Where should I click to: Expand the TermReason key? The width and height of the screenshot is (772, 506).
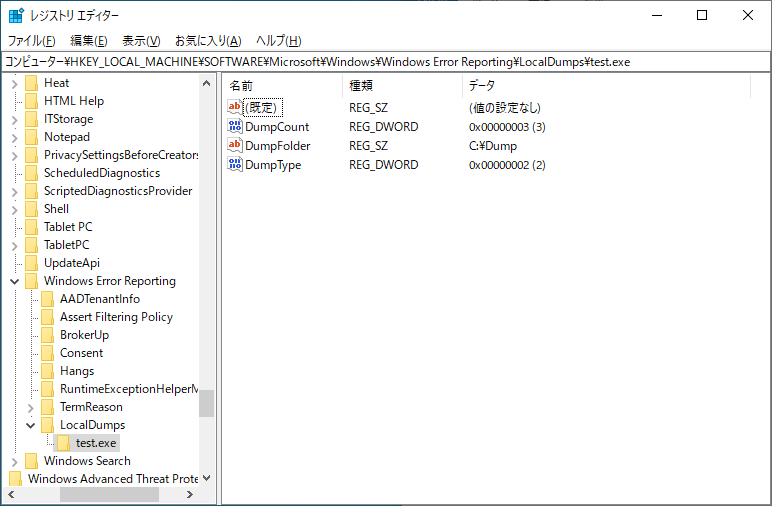(x=31, y=408)
